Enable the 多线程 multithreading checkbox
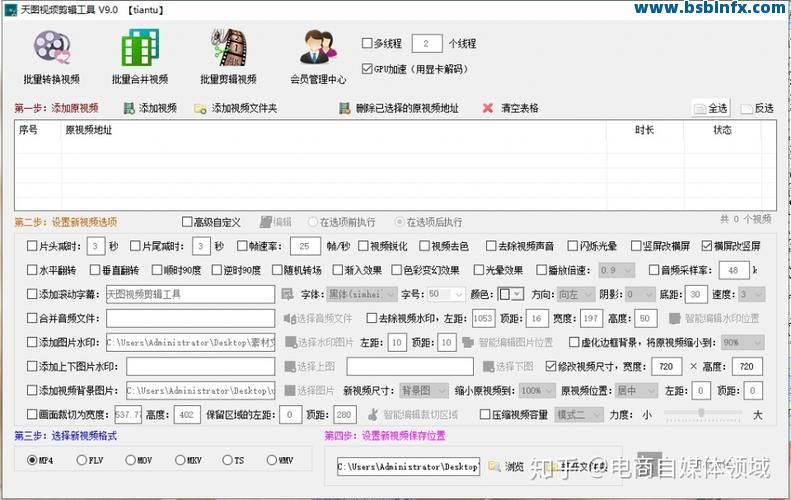The width and height of the screenshot is (791, 500). click(x=367, y=44)
